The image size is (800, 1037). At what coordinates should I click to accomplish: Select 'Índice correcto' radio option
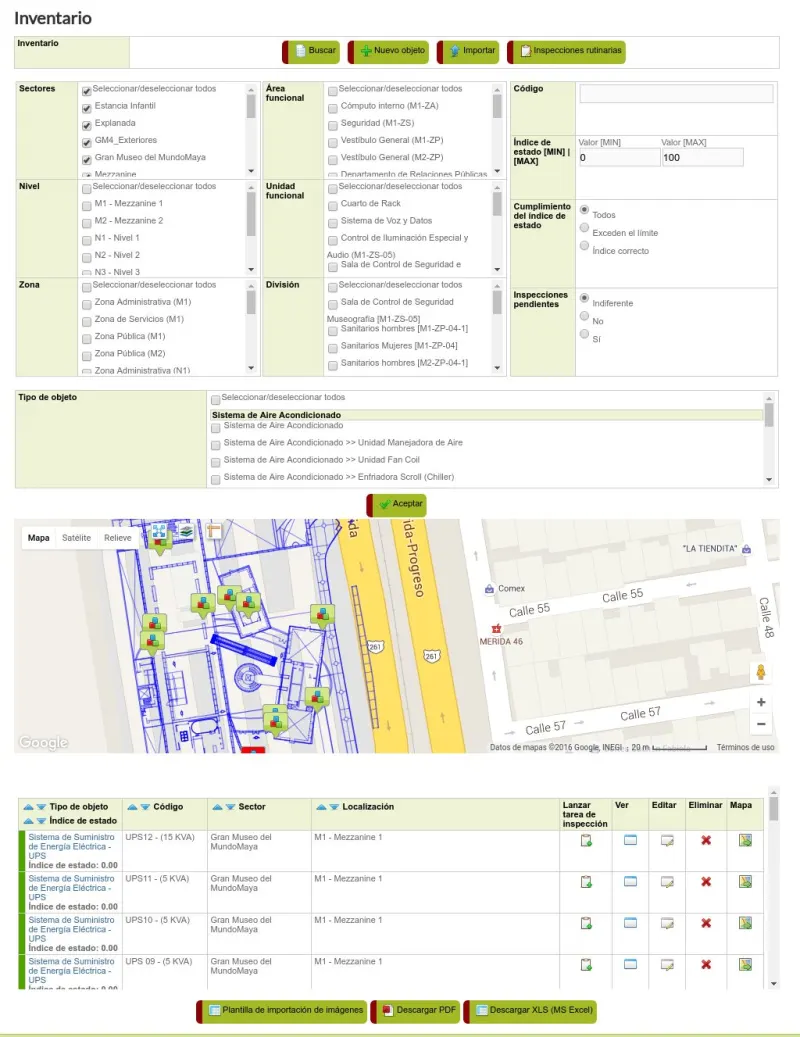tap(584, 245)
